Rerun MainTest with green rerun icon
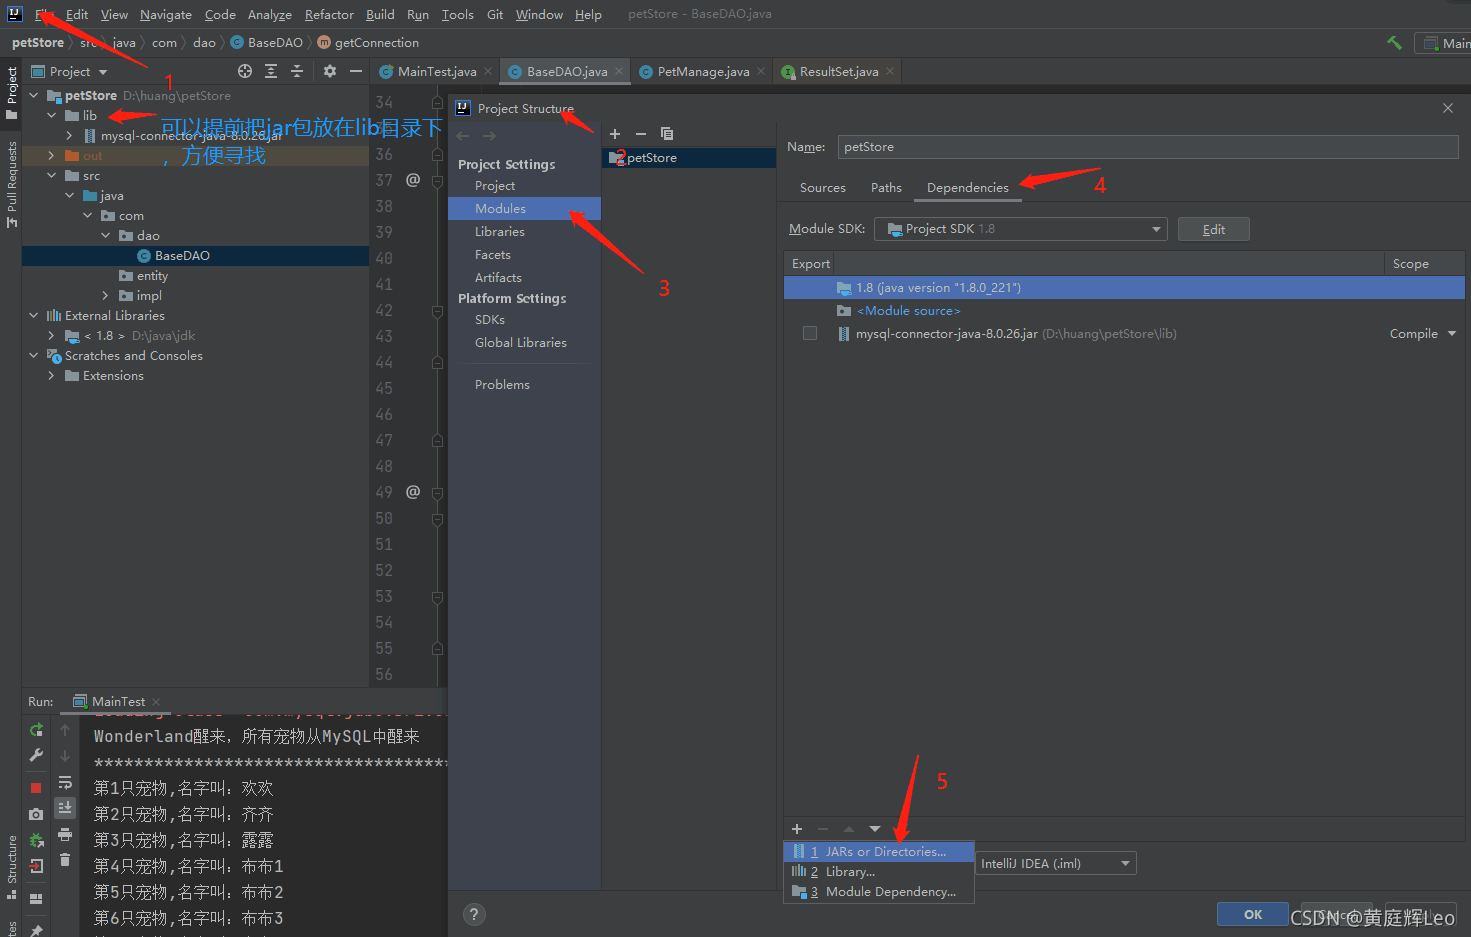 [x=36, y=729]
